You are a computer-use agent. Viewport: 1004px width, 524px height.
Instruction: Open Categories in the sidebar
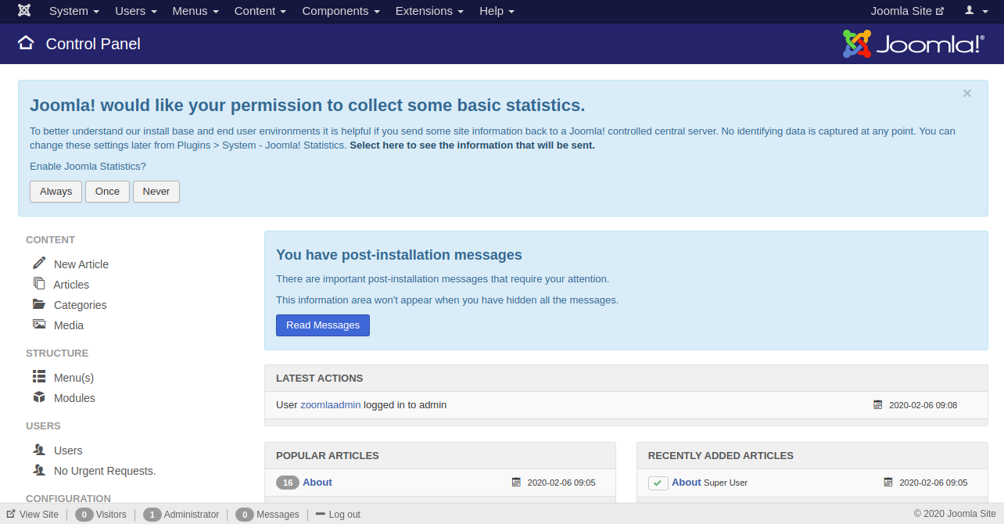(x=80, y=305)
